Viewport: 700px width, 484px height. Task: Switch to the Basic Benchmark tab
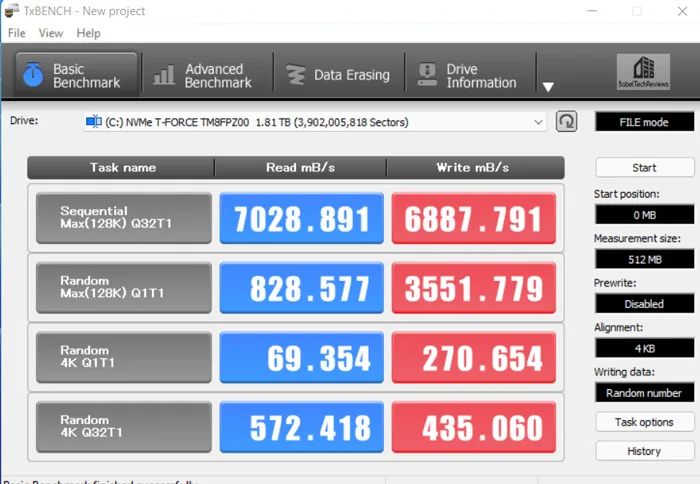click(76, 75)
